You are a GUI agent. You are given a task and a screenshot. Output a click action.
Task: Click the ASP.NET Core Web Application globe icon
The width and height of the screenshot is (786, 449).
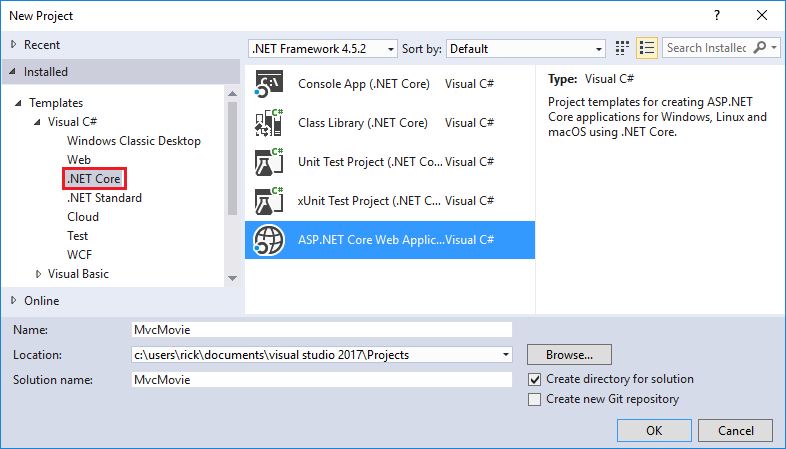pos(269,240)
